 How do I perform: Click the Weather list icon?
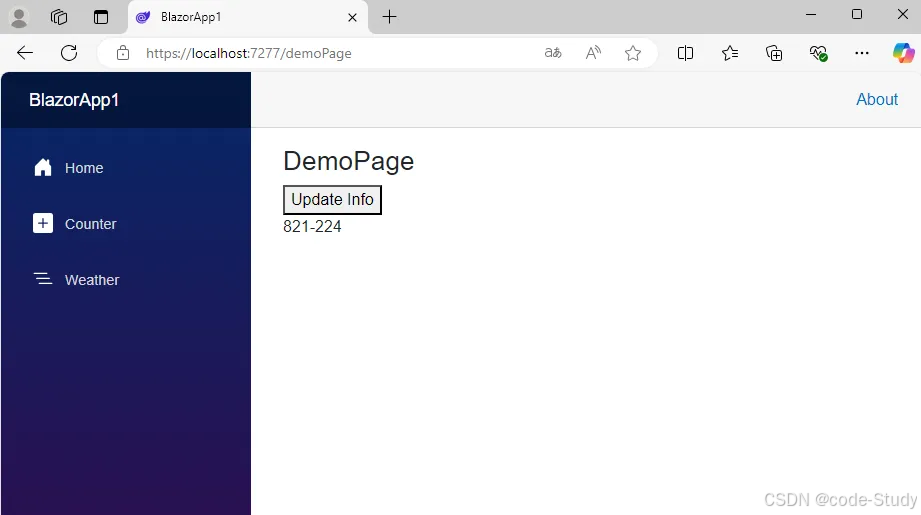coord(43,278)
